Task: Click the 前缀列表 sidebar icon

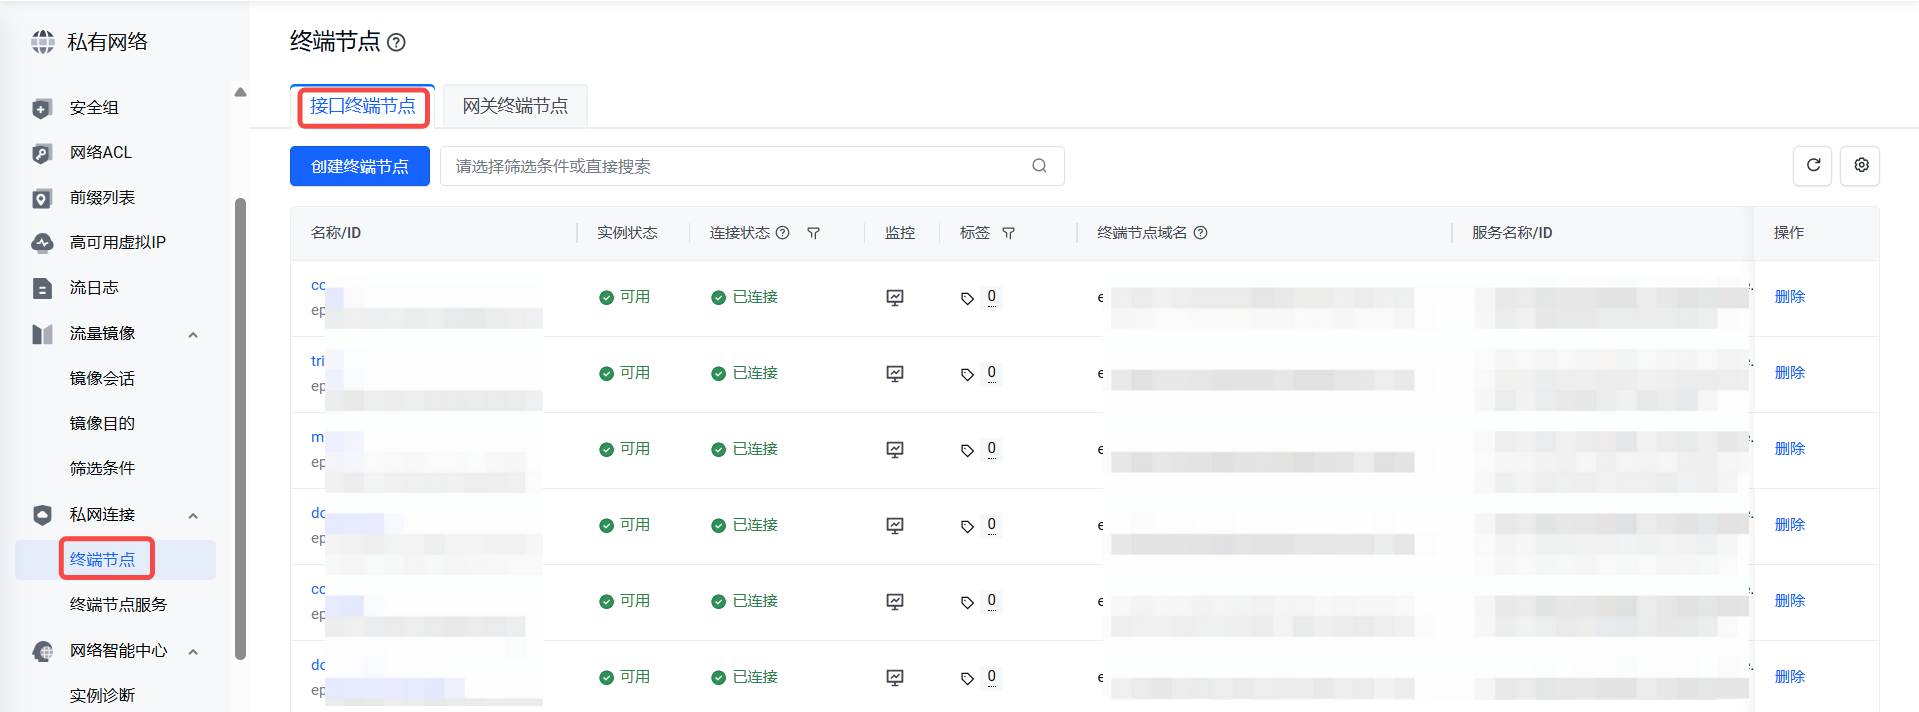Action: pyautogui.click(x=42, y=198)
